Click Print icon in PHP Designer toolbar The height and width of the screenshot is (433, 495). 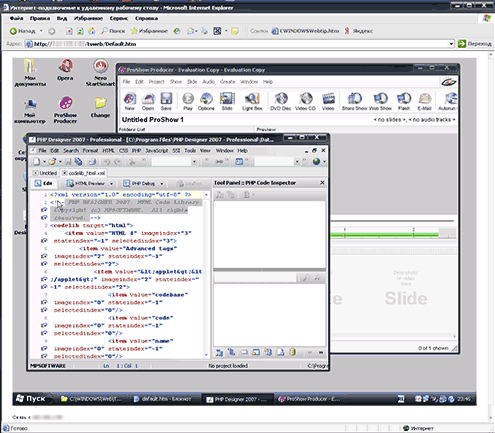pos(92,162)
